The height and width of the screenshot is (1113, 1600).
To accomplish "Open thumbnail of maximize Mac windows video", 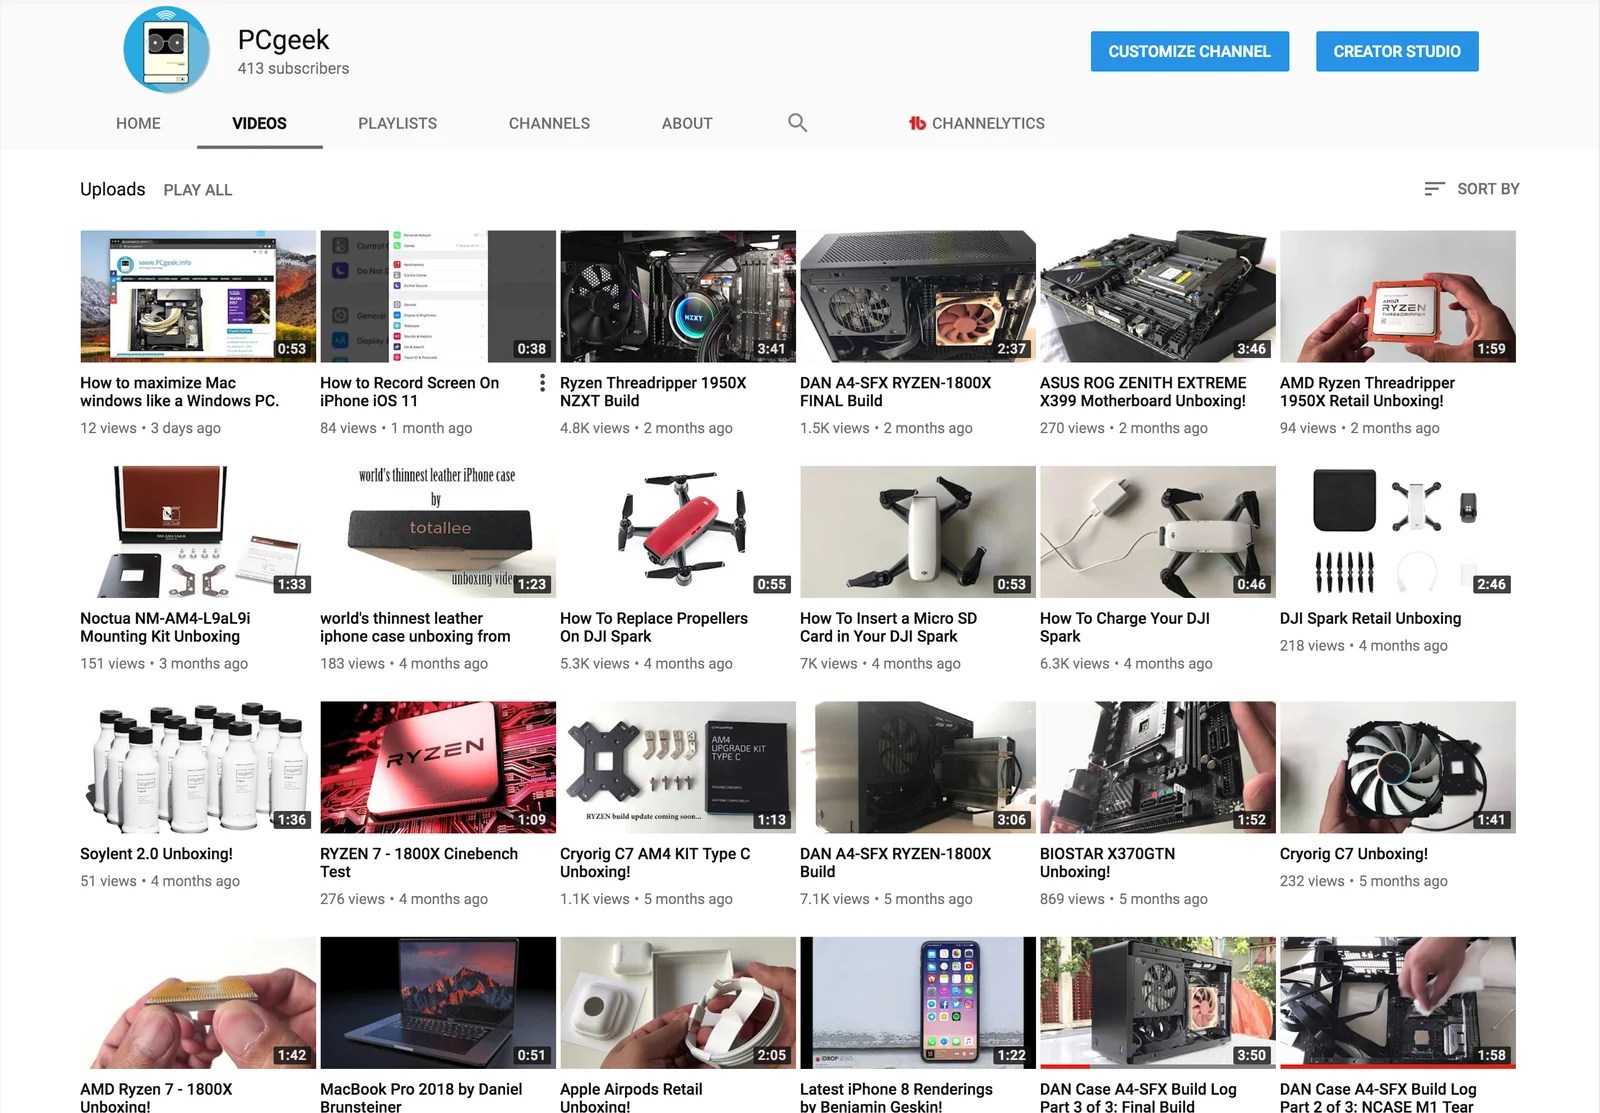I will click(x=198, y=296).
